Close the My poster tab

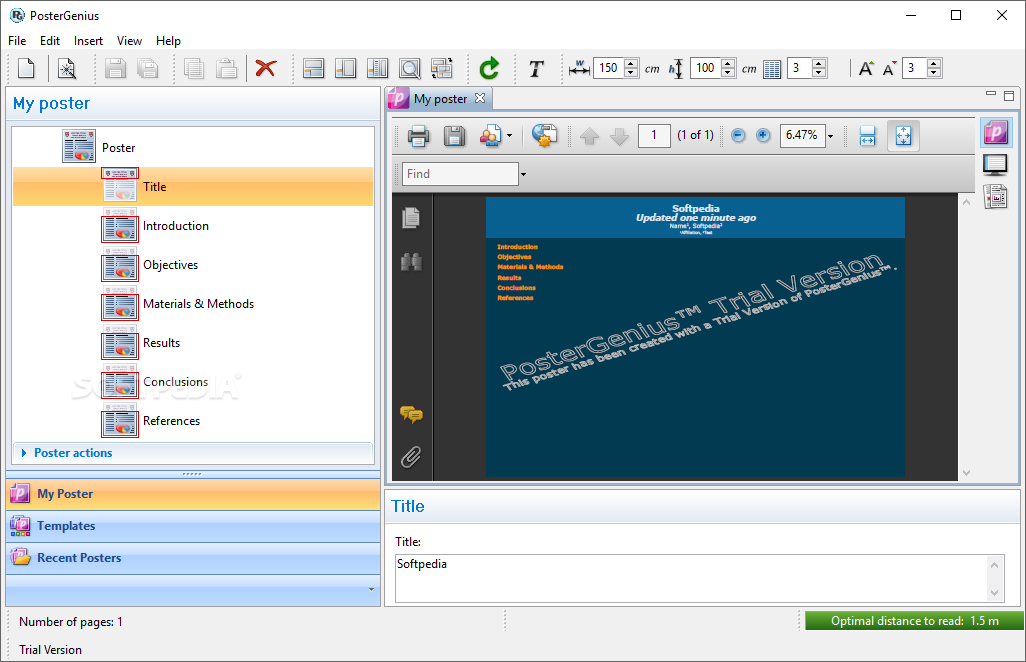coord(480,98)
